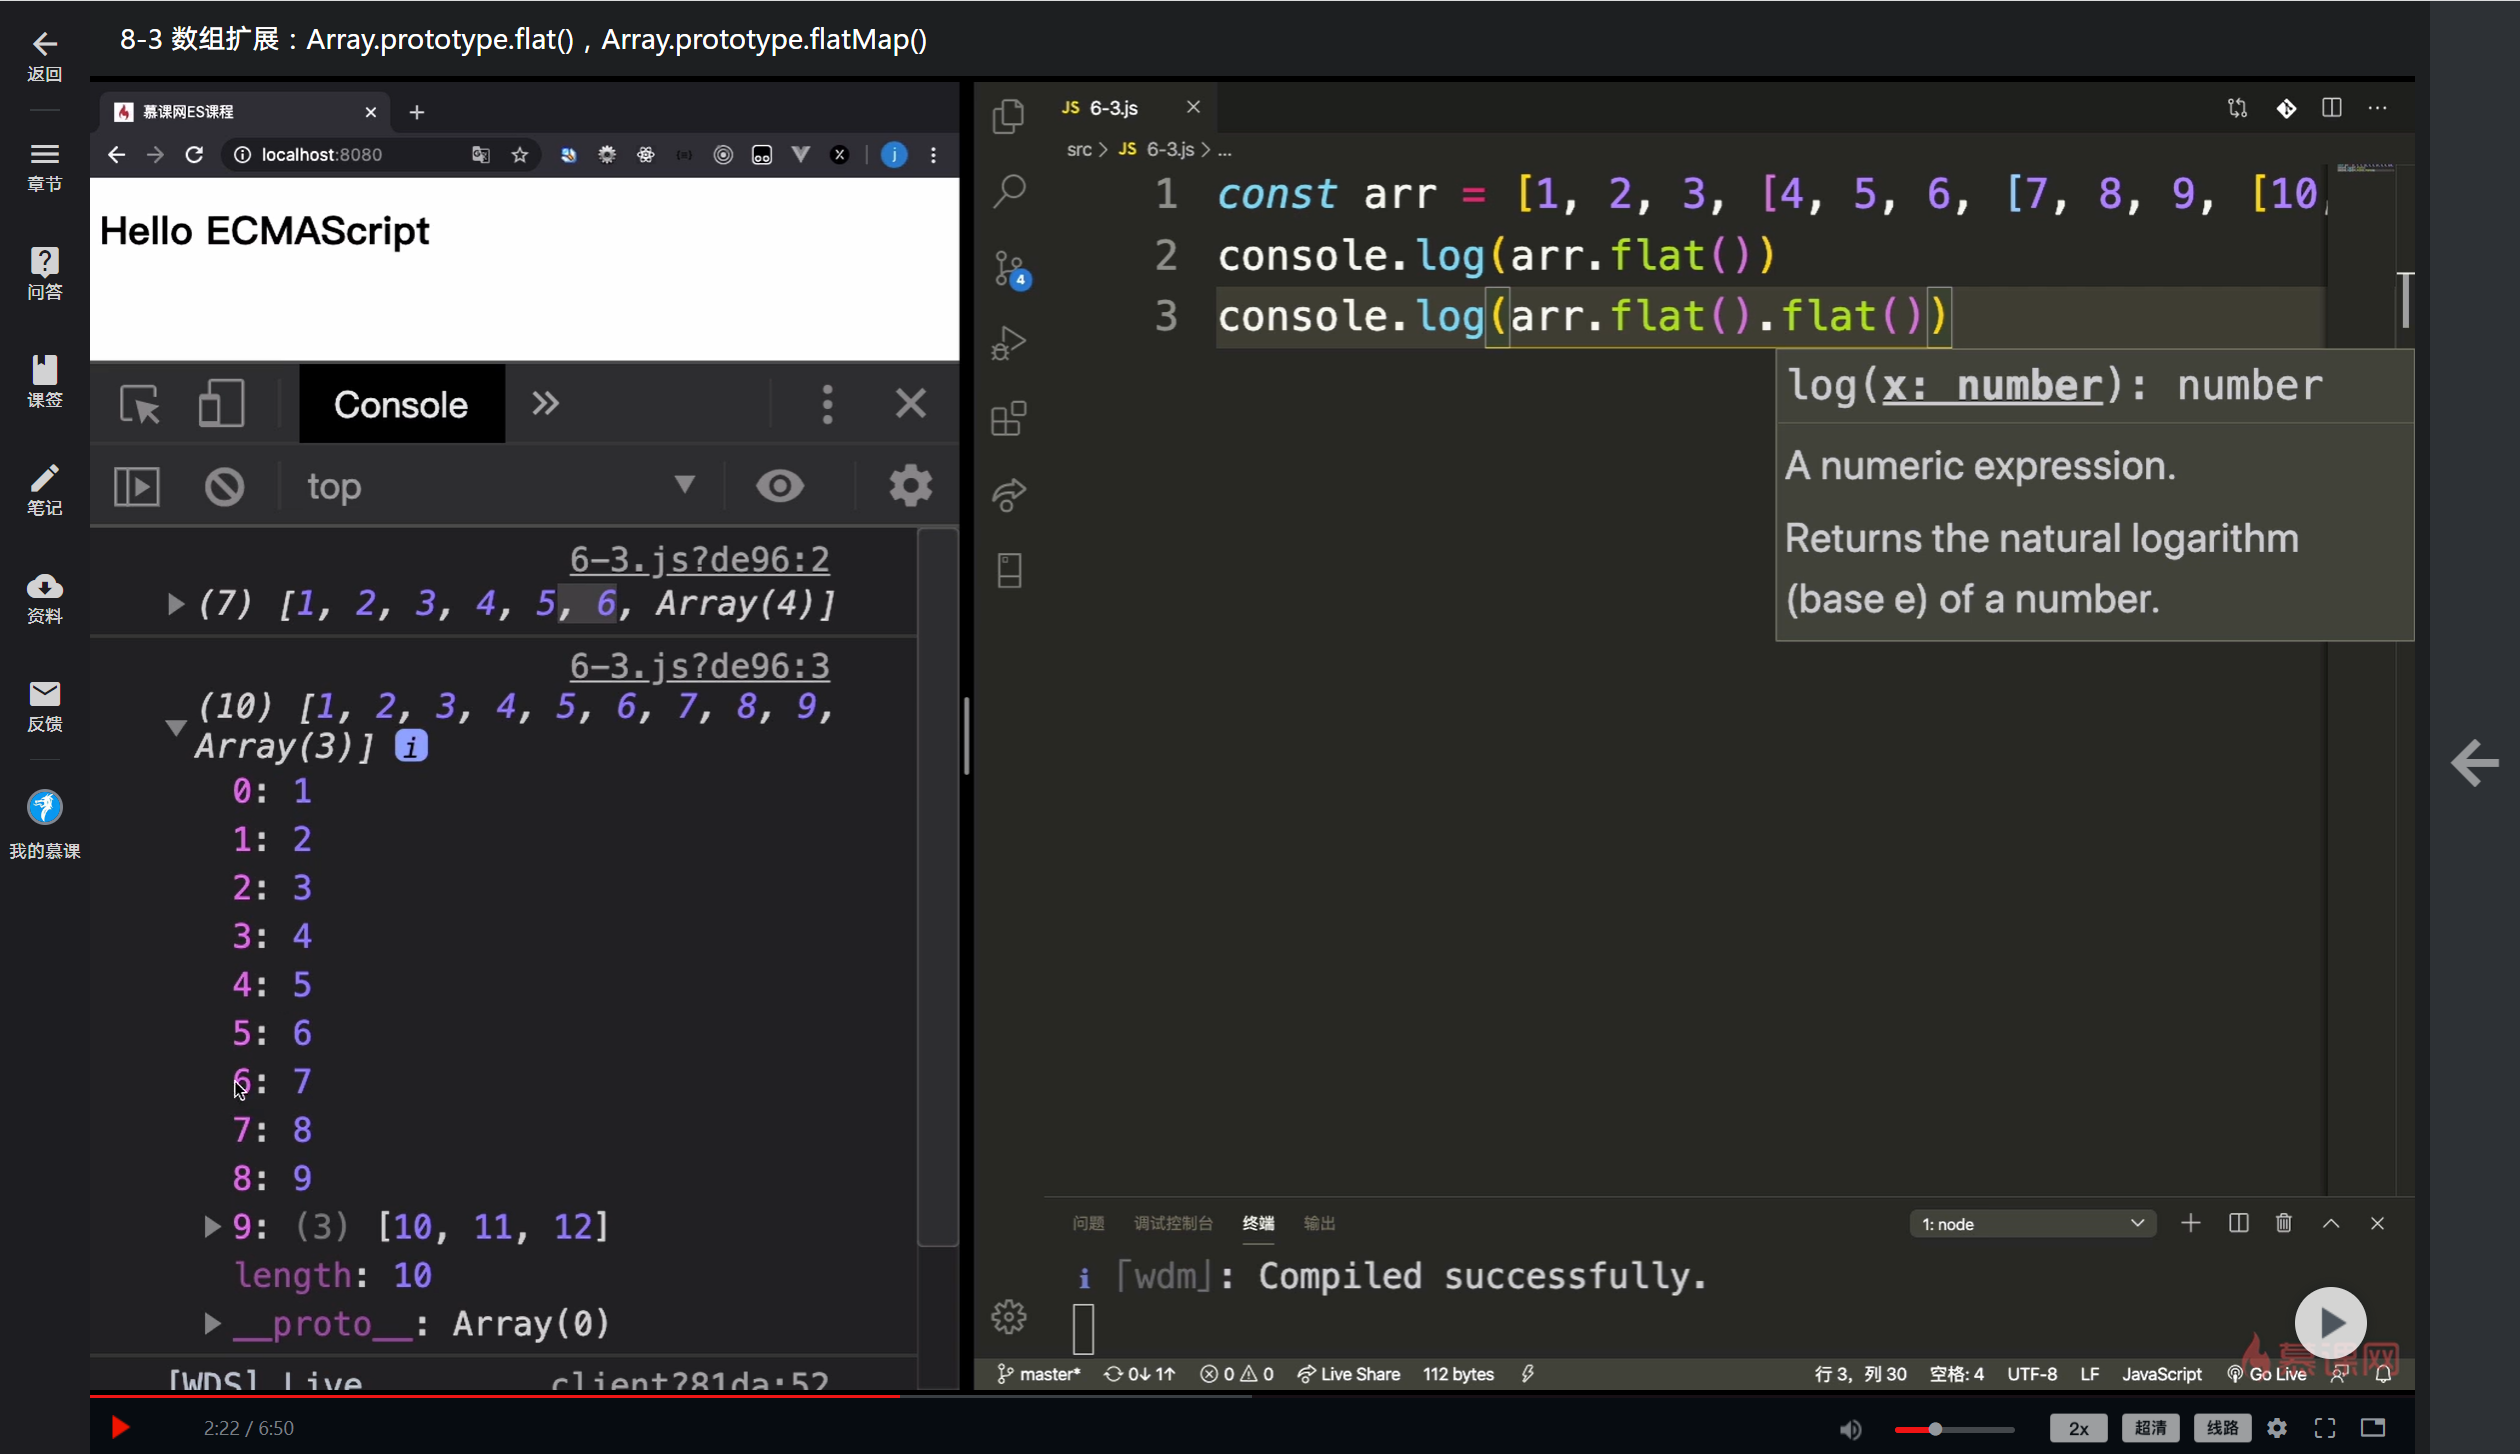Open the Source Control view with badge
2520x1454 pixels.
1009,268
